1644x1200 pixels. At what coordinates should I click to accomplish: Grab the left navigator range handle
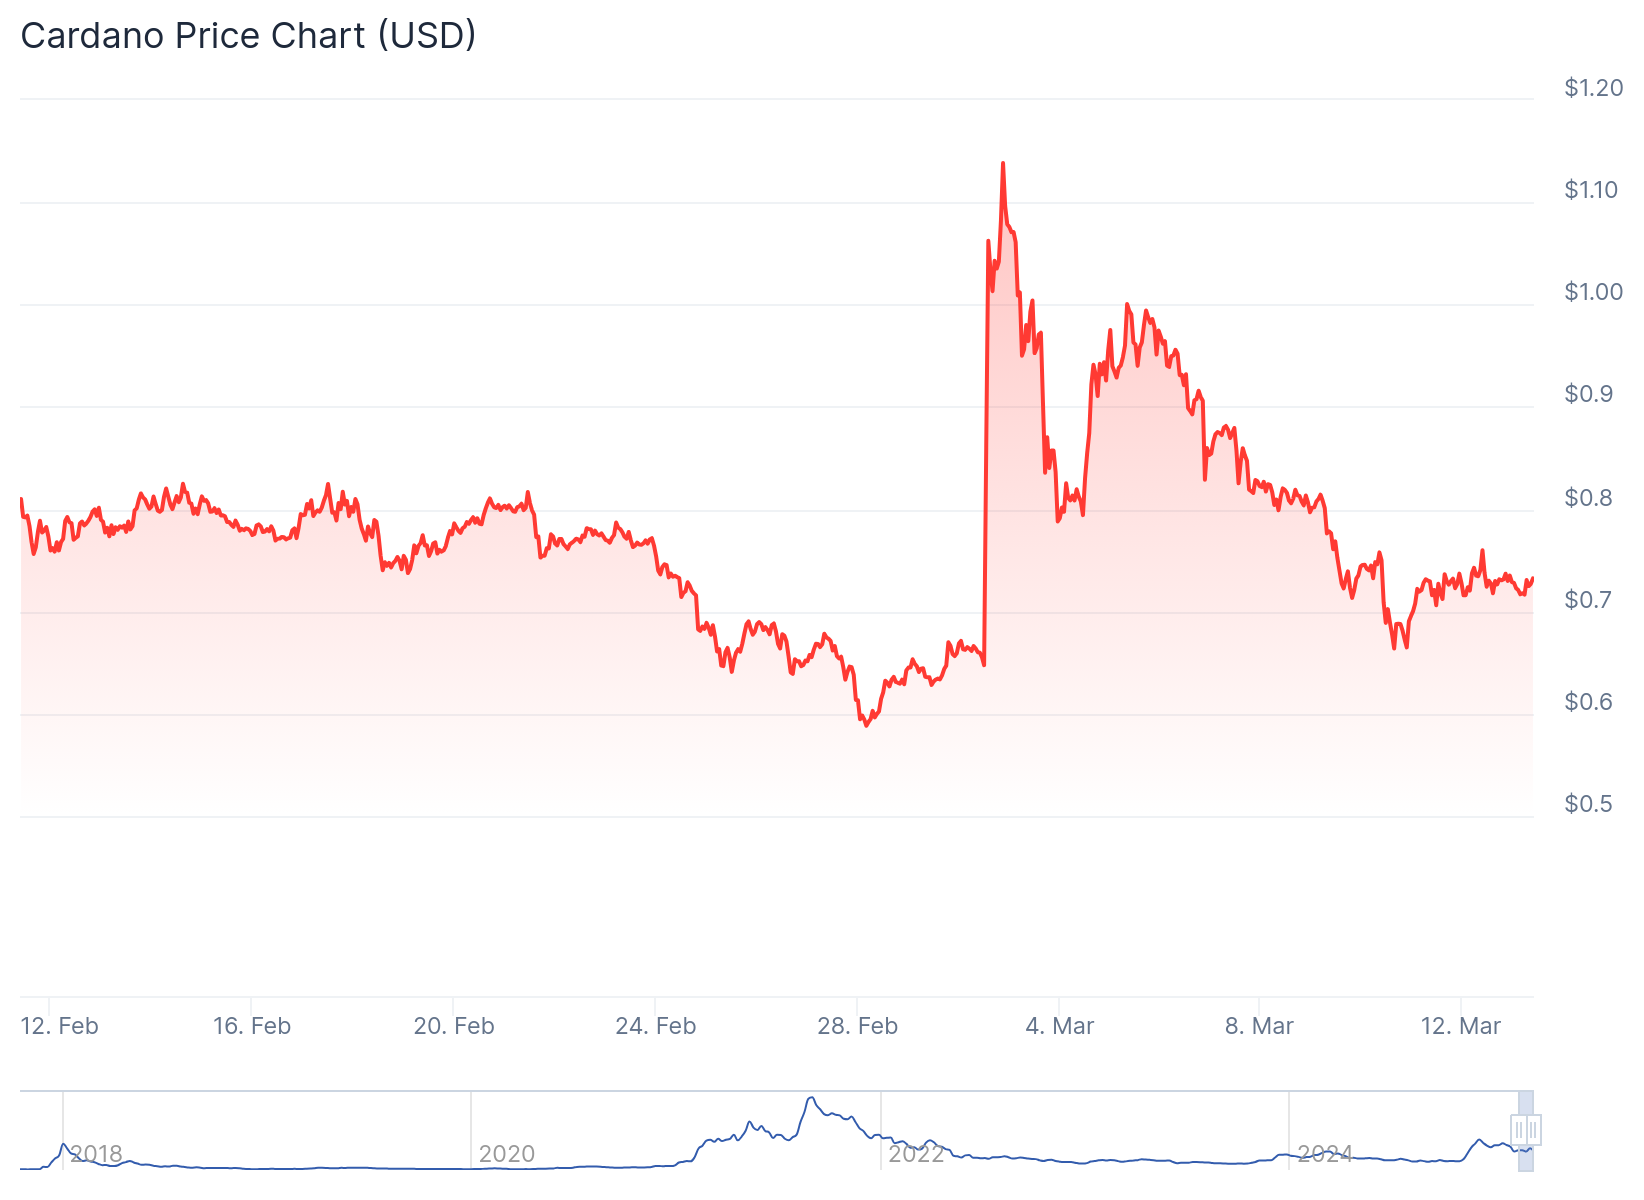pos(1519,1130)
